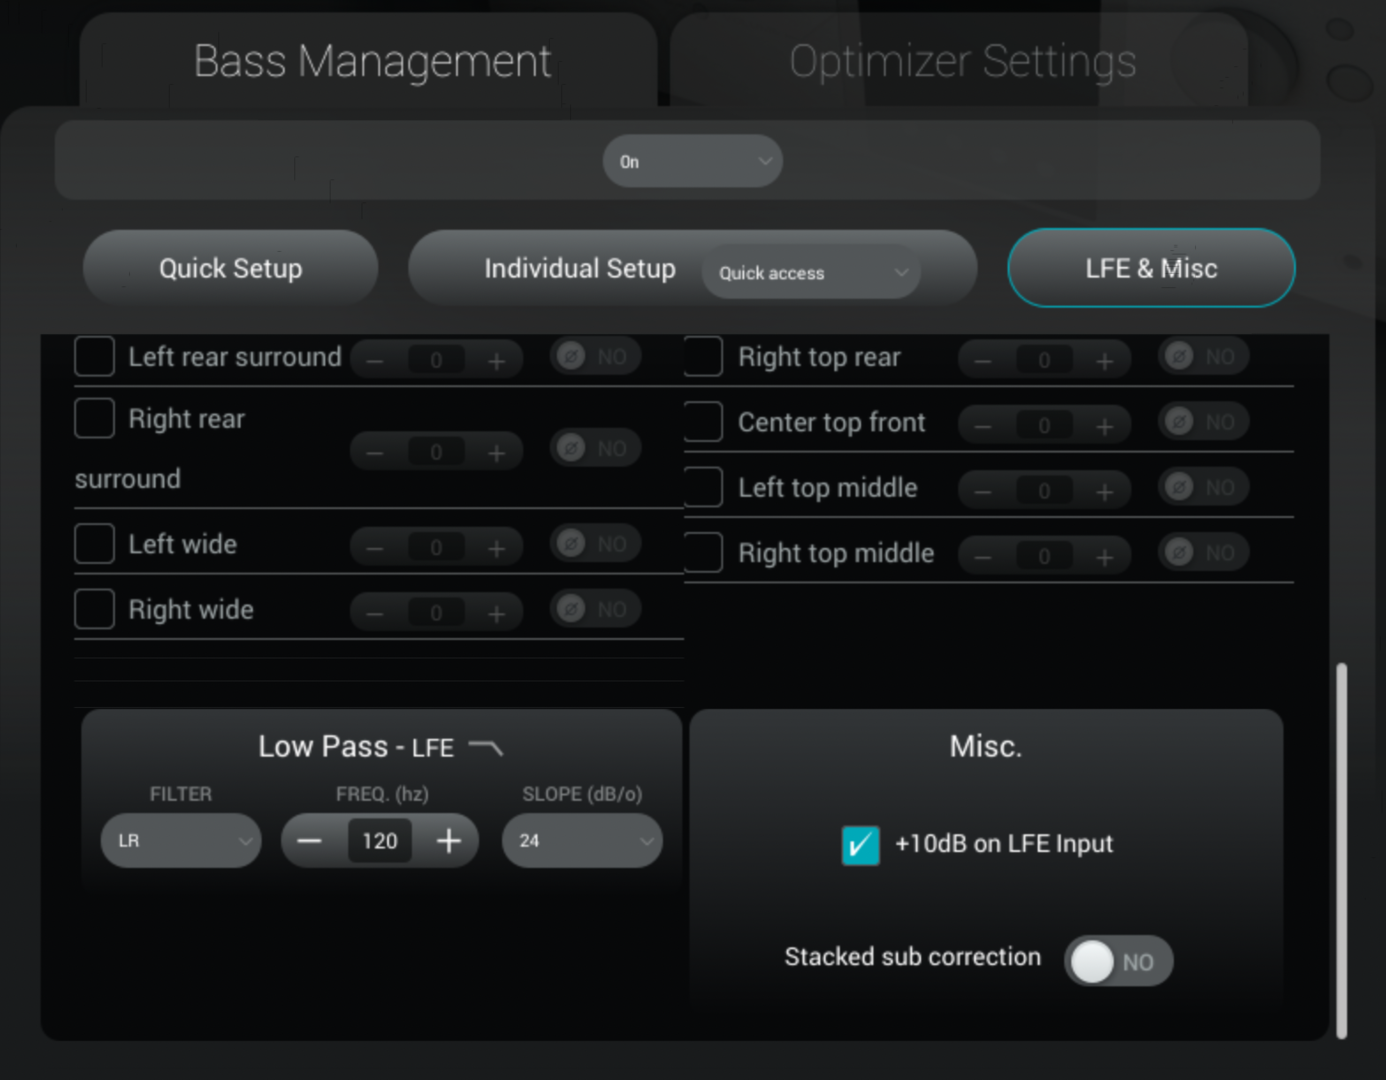Open the slope 24 dB/o dropdown

(x=582, y=841)
